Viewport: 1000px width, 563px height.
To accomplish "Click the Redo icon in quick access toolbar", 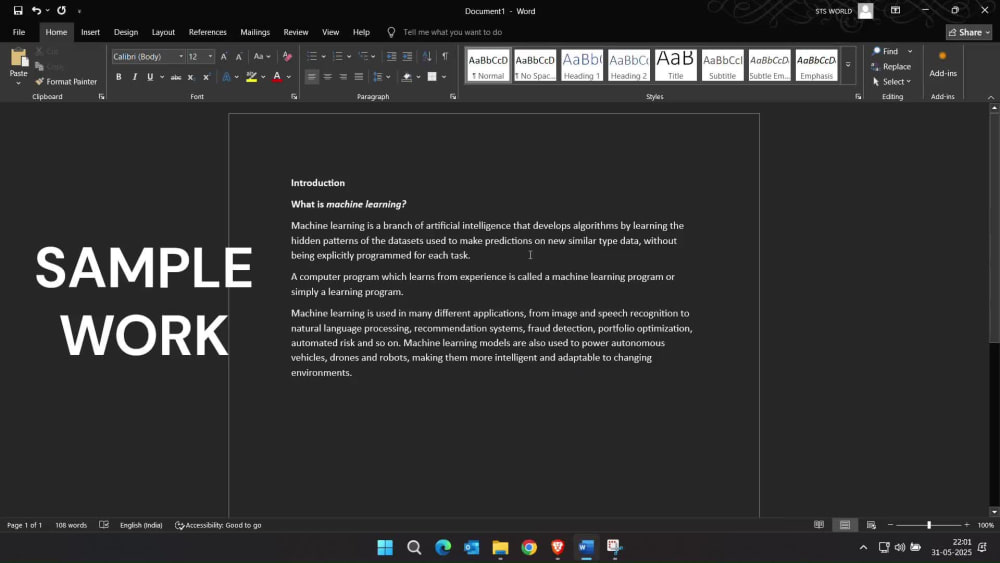I will [61, 10].
